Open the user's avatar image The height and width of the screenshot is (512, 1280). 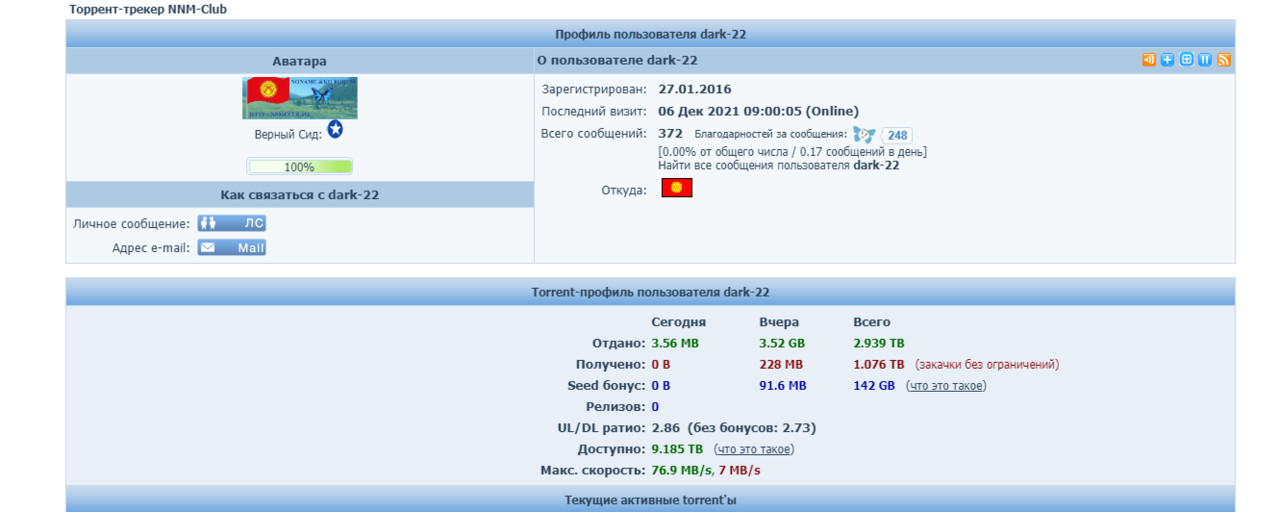pyautogui.click(x=299, y=98)
